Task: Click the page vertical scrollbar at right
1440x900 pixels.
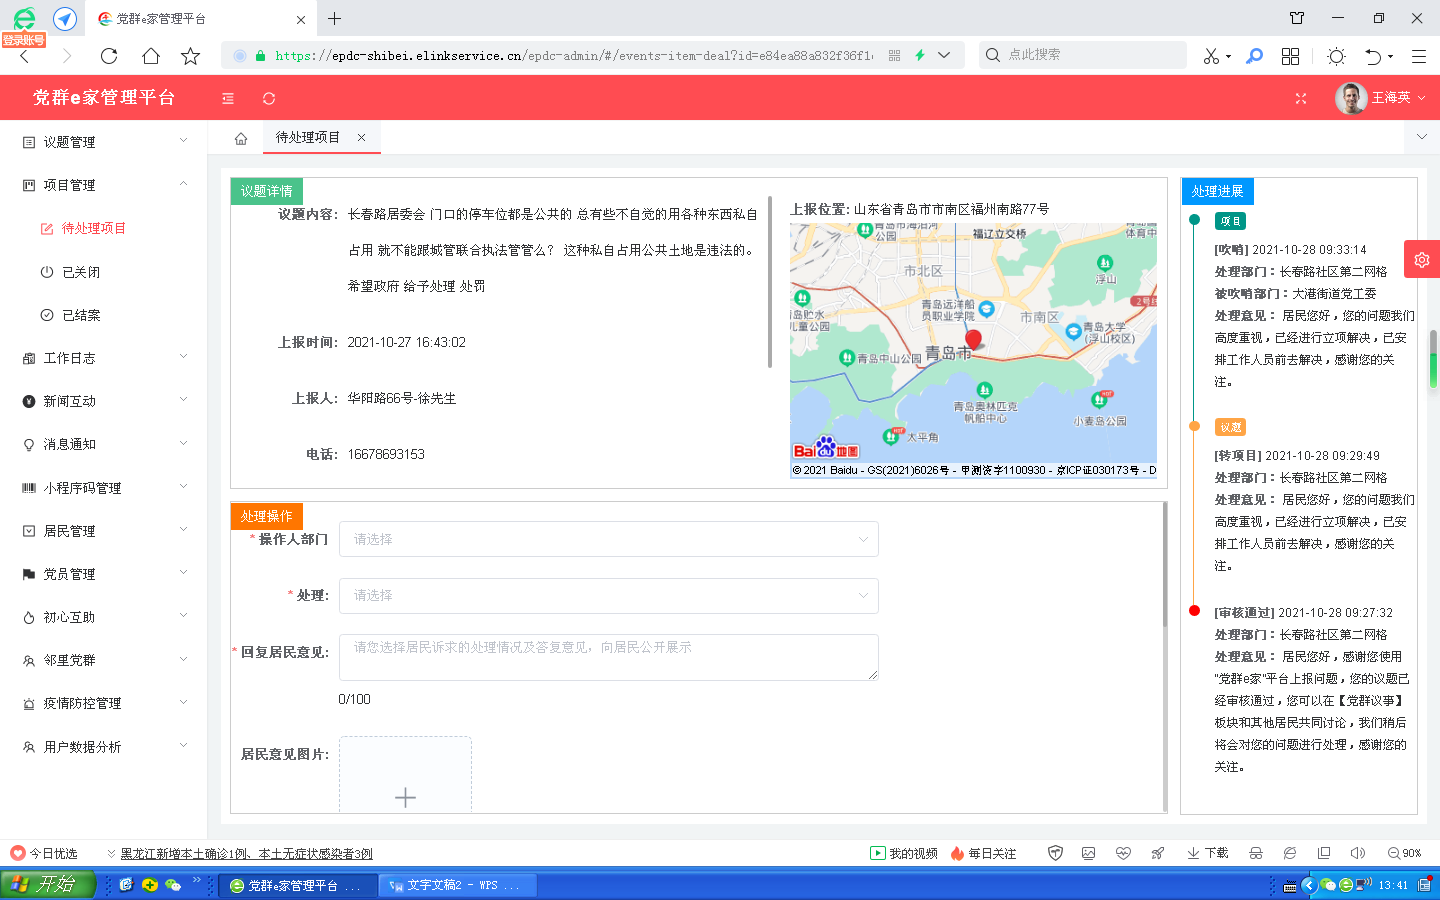Action: click(x=1433, y=360)
